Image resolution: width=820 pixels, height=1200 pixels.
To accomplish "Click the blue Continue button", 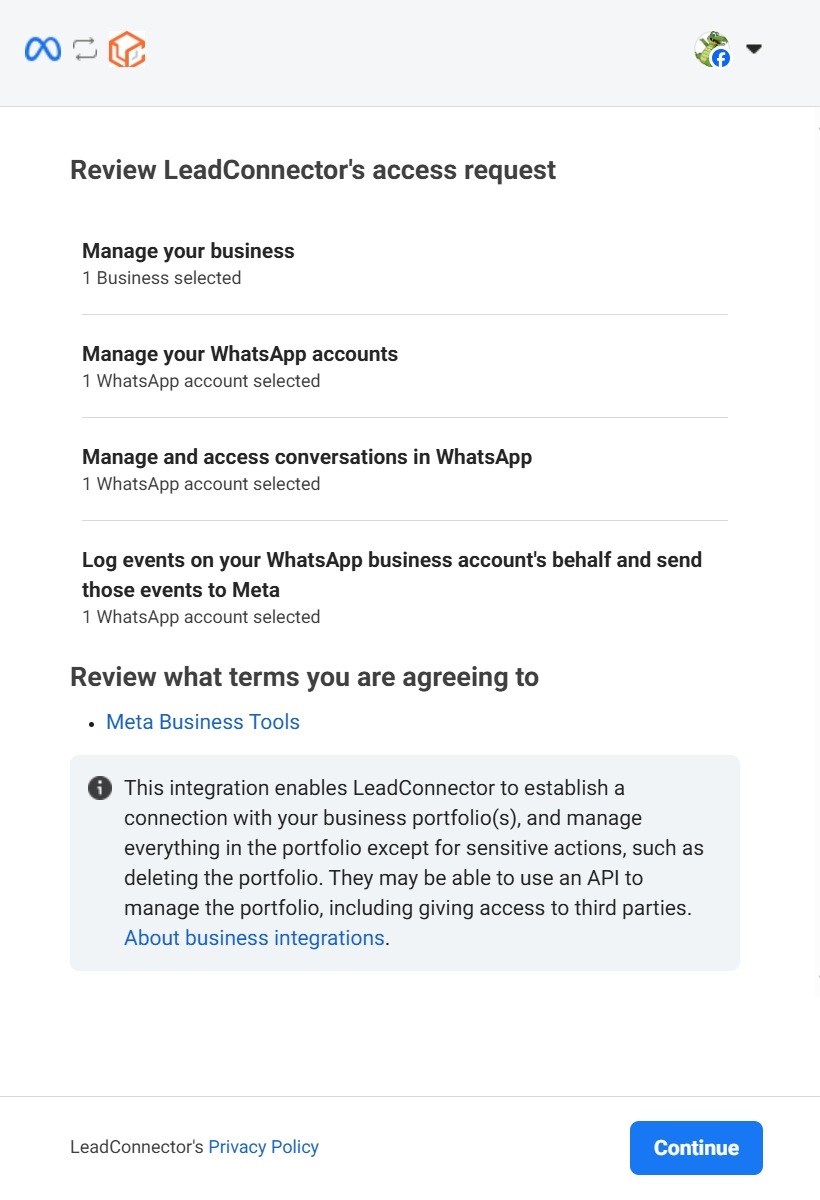I will (696, 1148).
